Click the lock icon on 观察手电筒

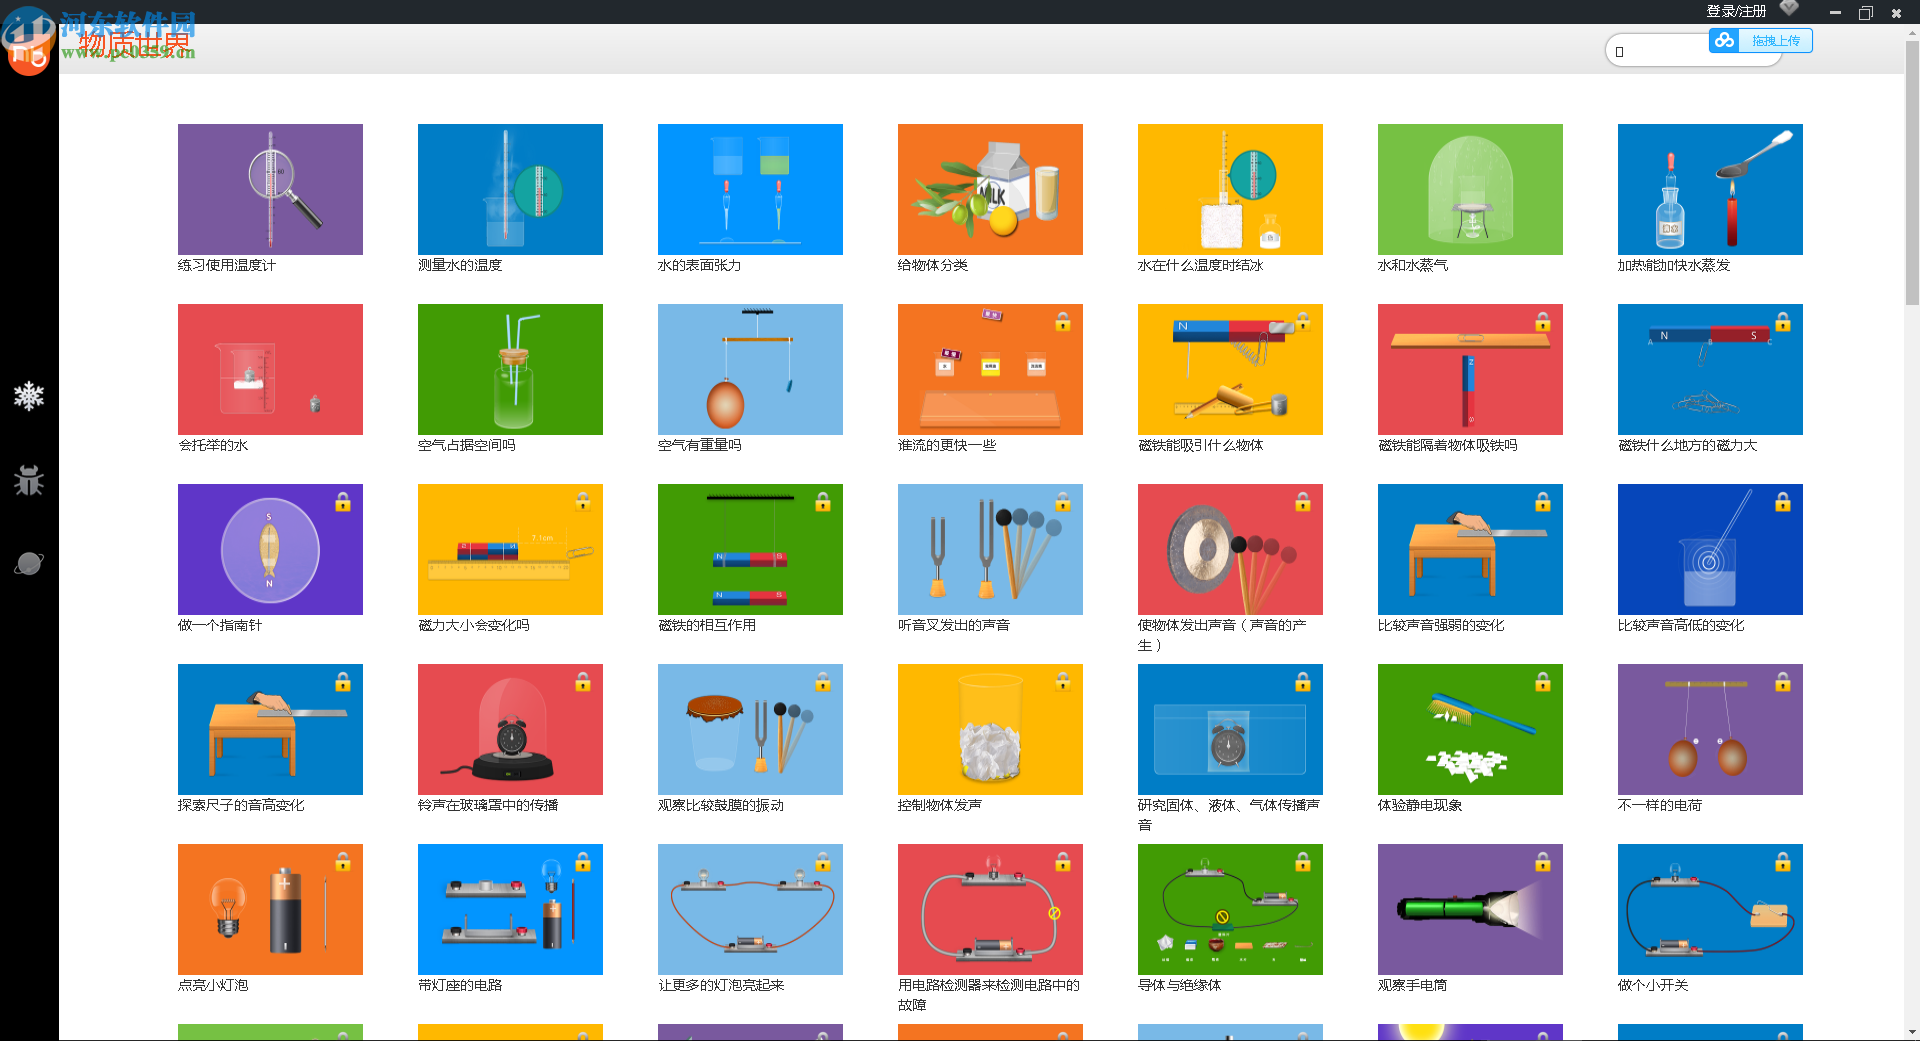(1543, 862)
